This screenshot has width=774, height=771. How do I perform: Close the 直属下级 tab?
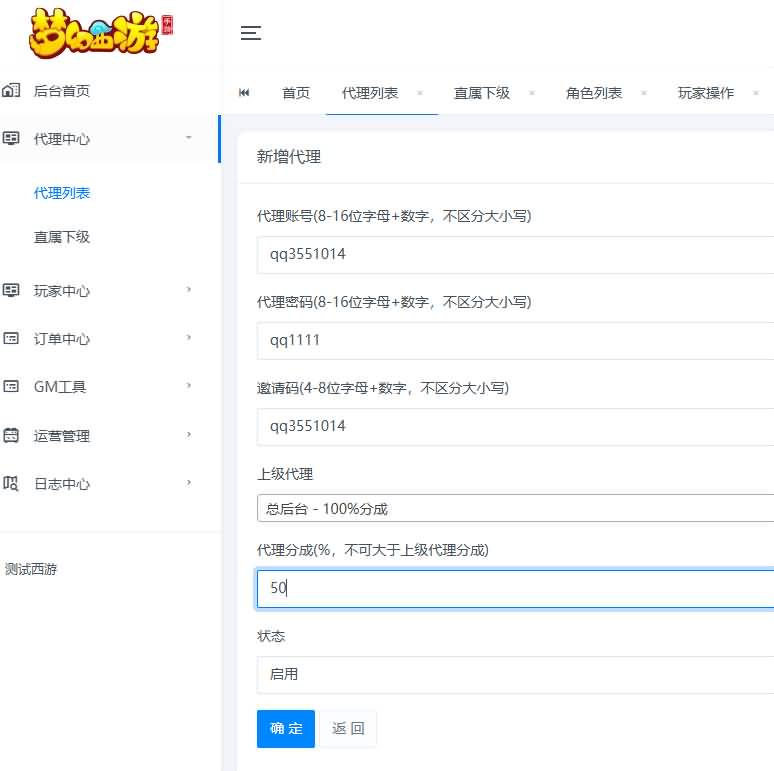[532, 92]
